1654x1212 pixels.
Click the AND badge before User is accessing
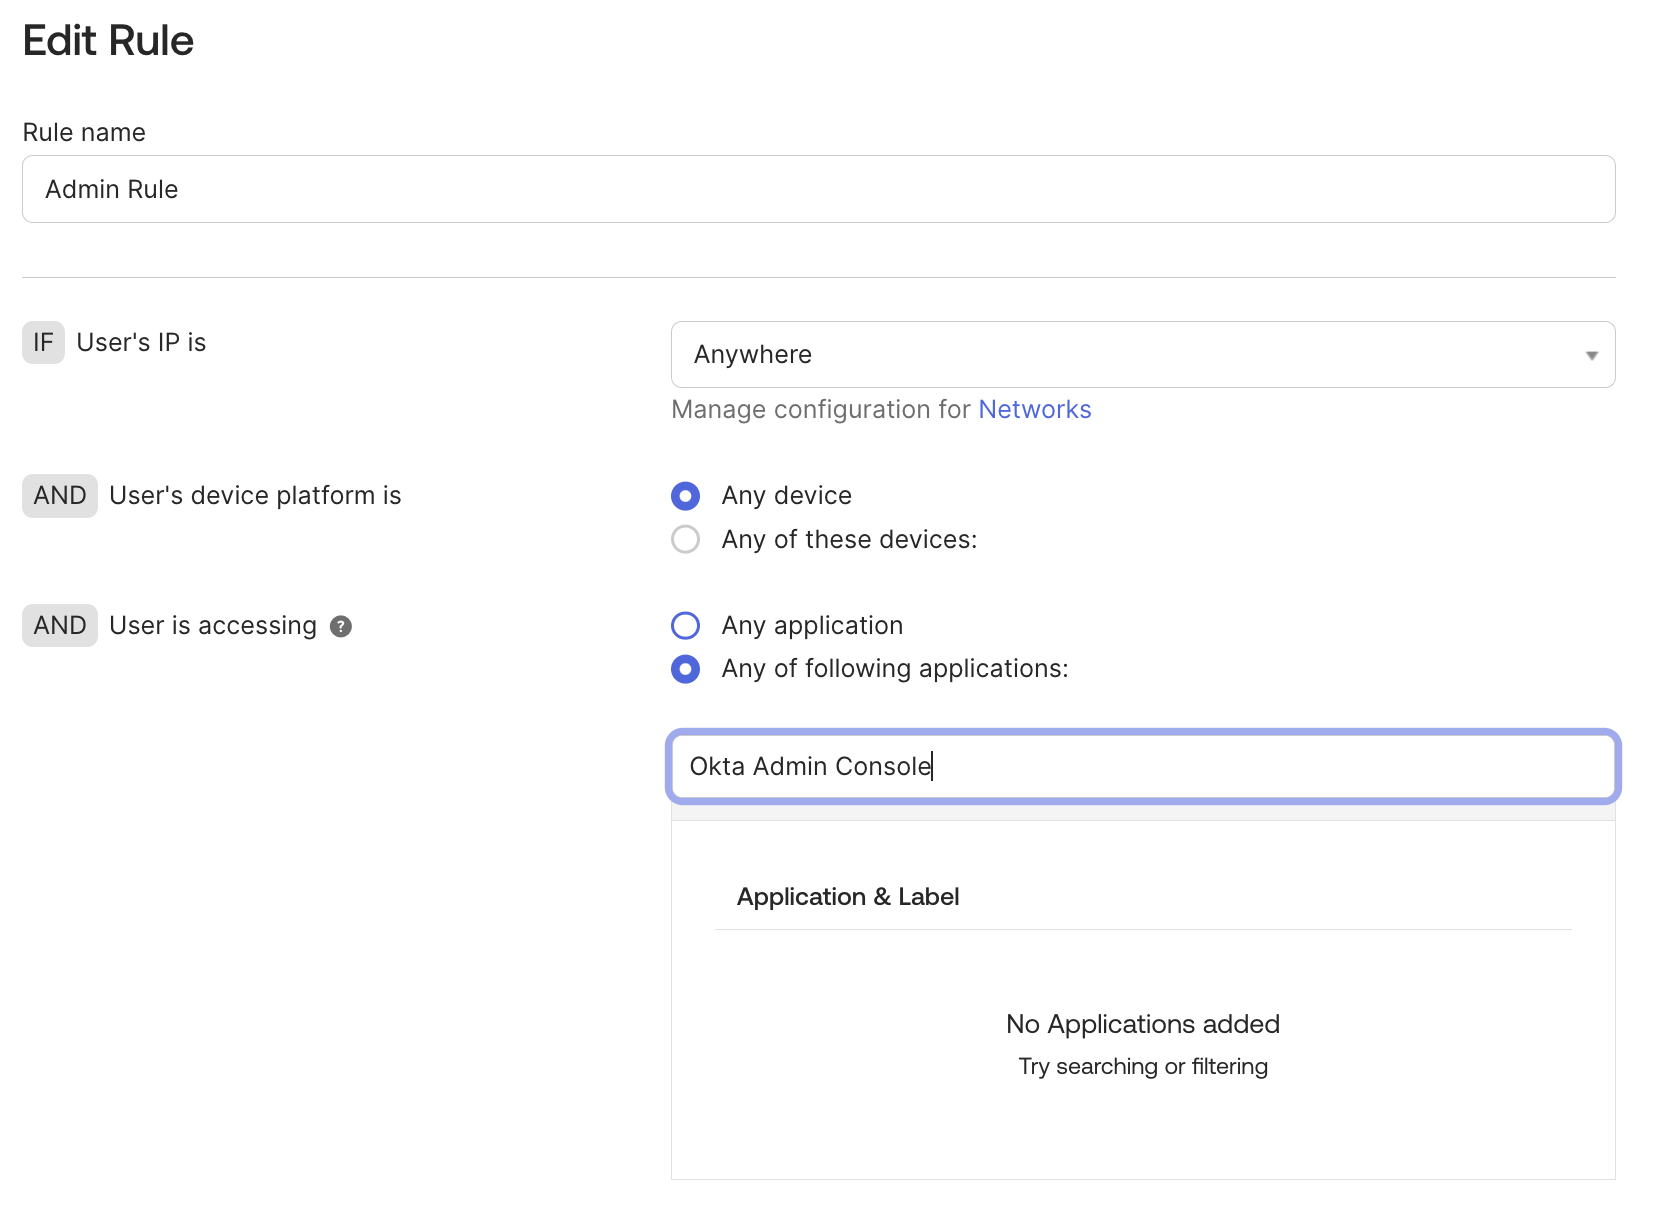tap(60, 626)
